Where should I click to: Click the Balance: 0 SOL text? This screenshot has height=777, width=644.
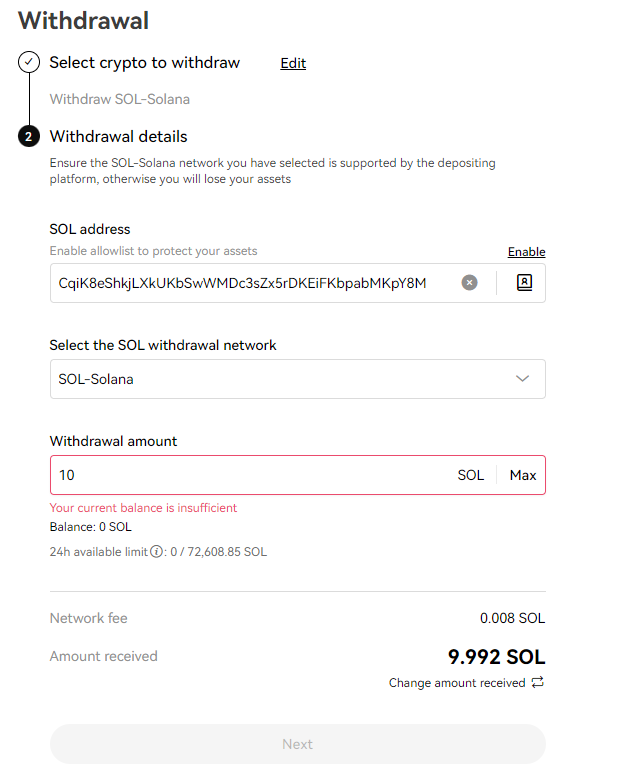[x=90, y=527]
